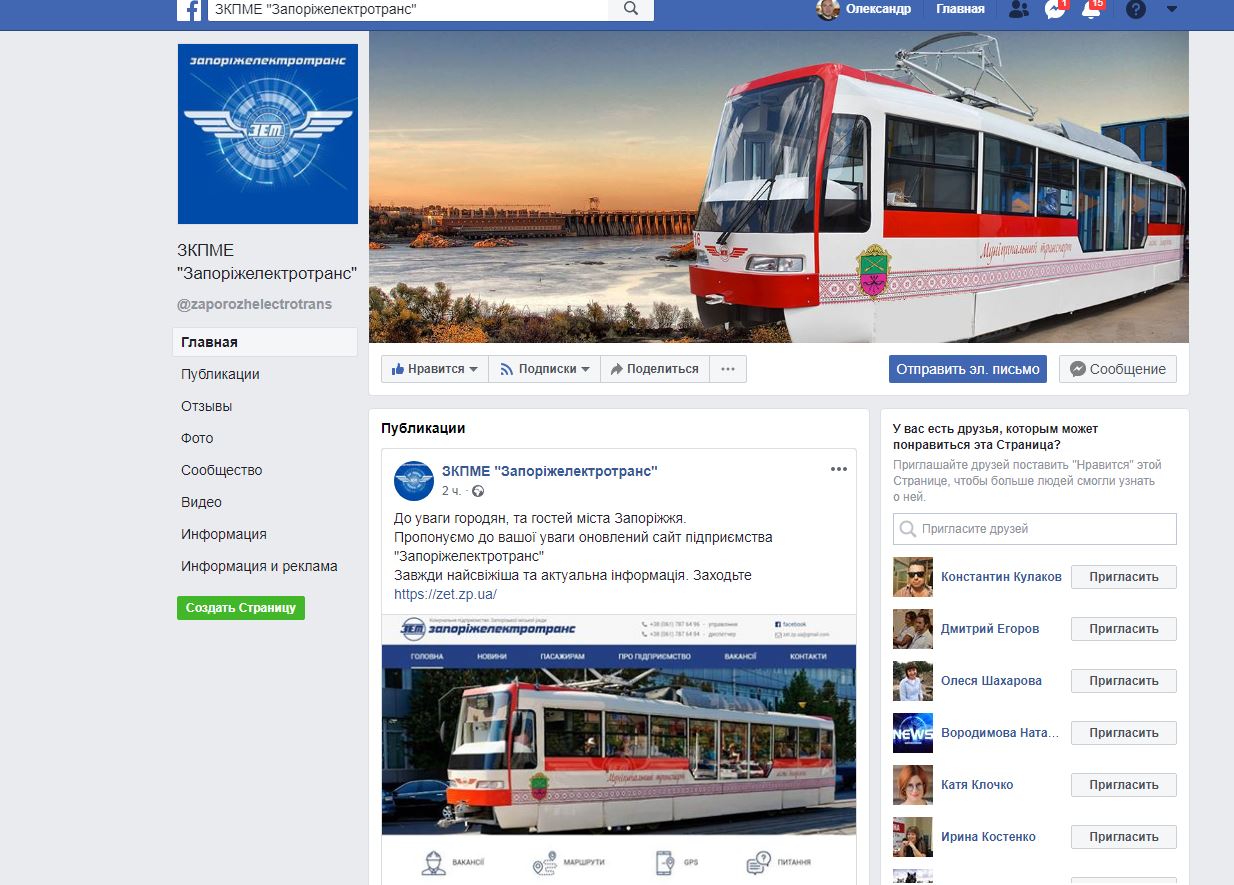Click the search magnifier icon

point(630,11)
